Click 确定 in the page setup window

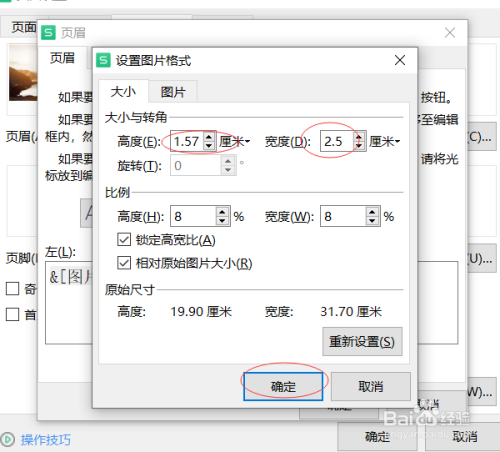click(x=377, y=437)
